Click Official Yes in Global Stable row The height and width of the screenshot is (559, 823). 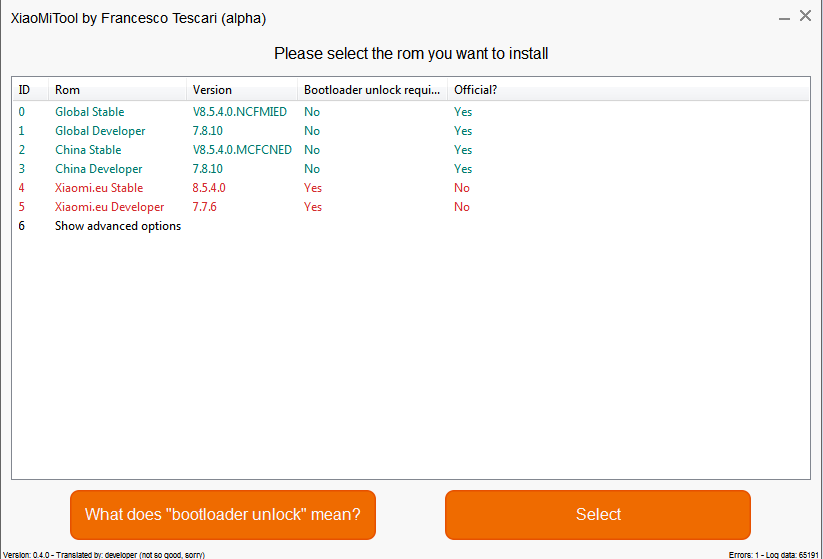point(463,112)
